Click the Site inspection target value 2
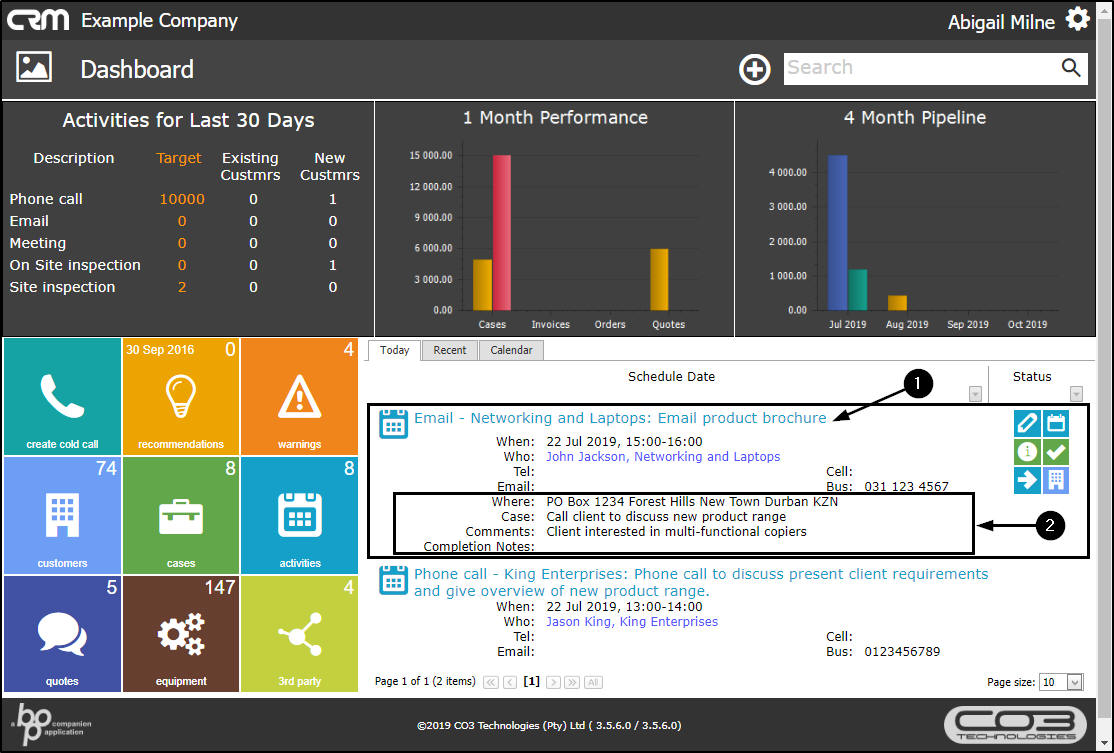The width and height of the screenshot is (1114, 753). click(182, 287)
